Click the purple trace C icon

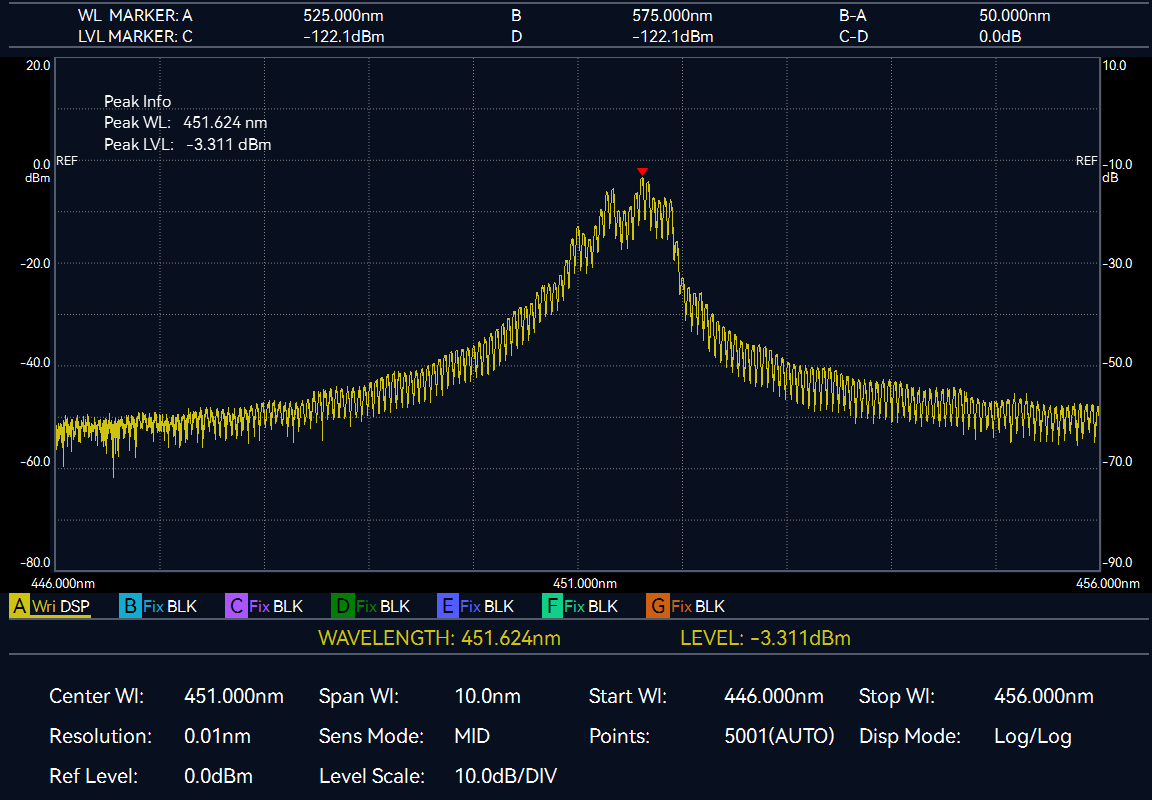(237, 606)
